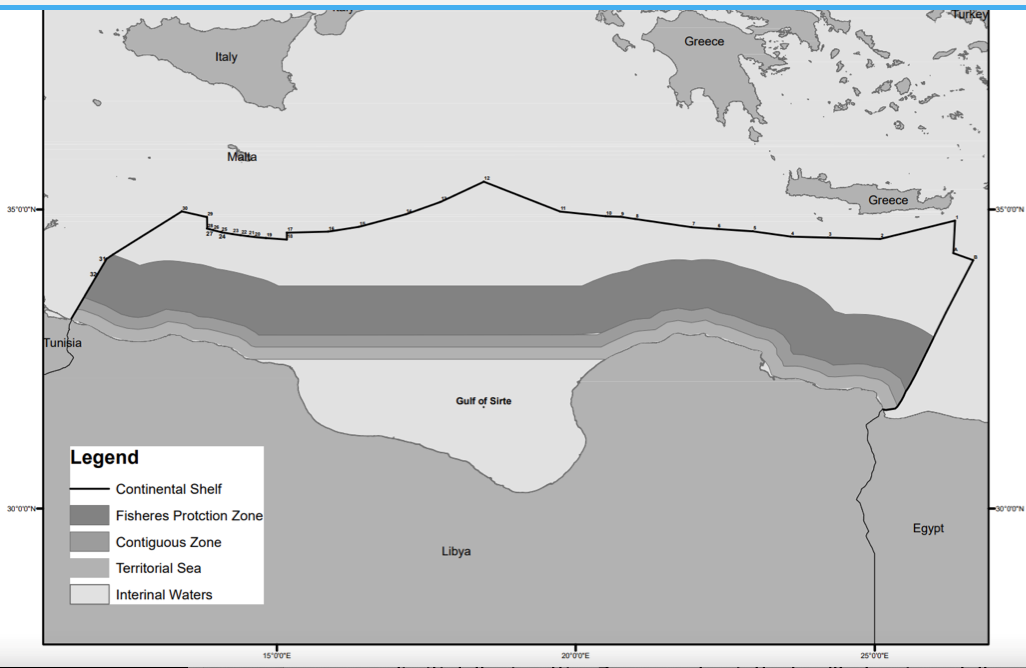Click the Contiguous Zone legend swatch
1026x668 pixels.
click(90, 542)
